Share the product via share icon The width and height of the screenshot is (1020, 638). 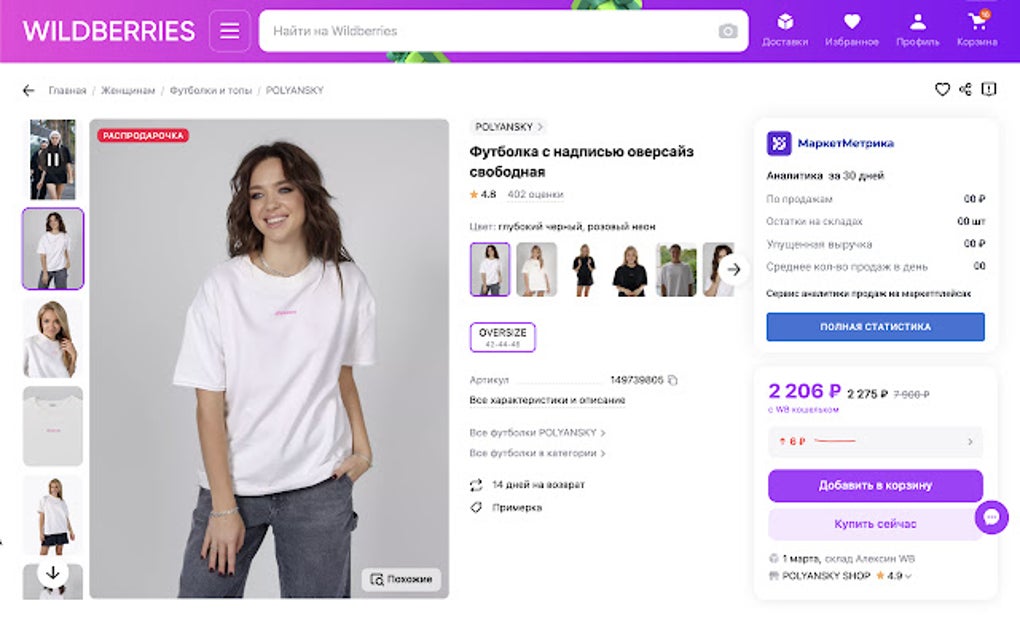[x=965, y=90]
